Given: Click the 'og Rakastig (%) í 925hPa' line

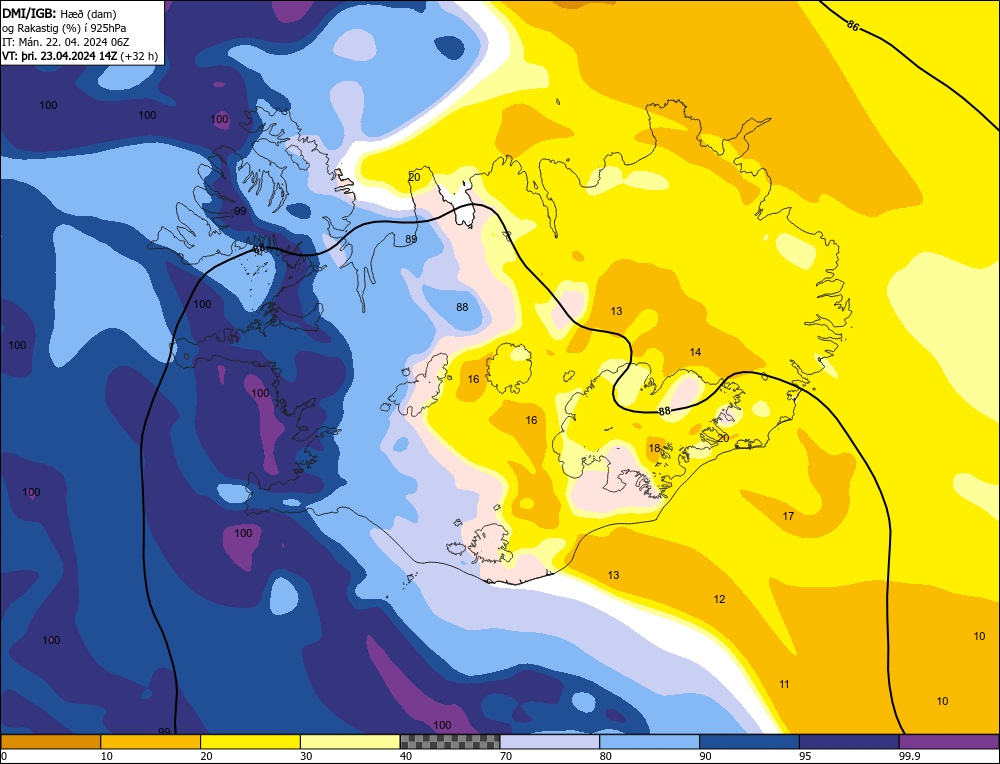Looking at the screenshot, I should pyautogui.click(x=64, y=28).
